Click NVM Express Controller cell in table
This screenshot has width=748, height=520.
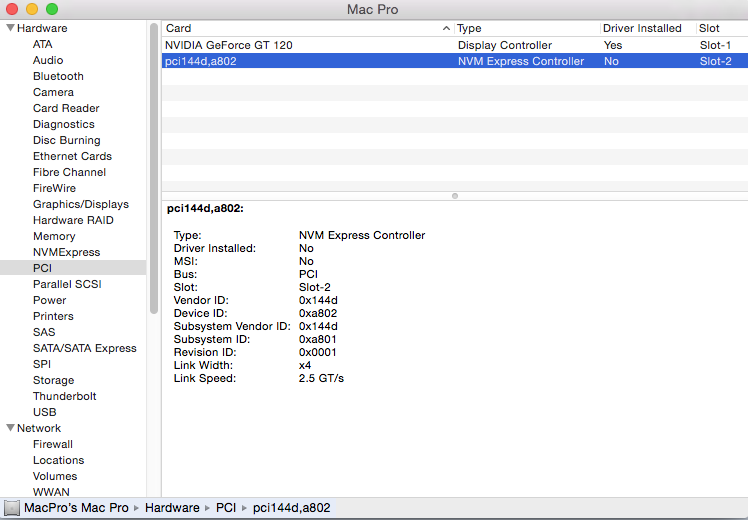520,61
